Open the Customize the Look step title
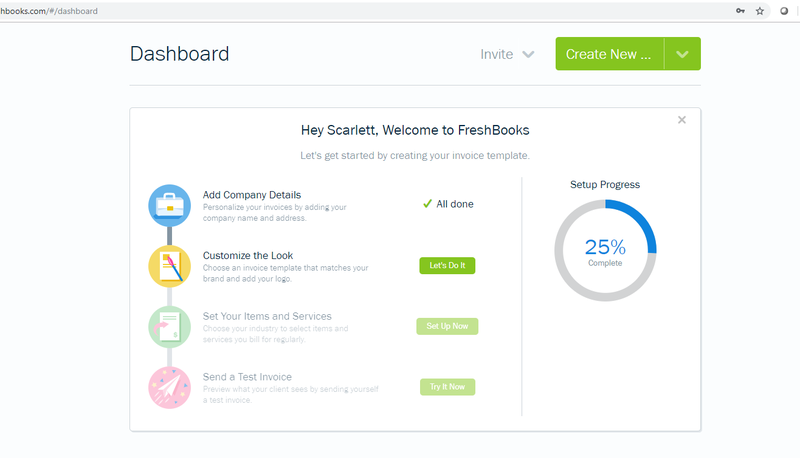Screen dimensions: 800x458 pyautogui.click(x=248, y=256)
